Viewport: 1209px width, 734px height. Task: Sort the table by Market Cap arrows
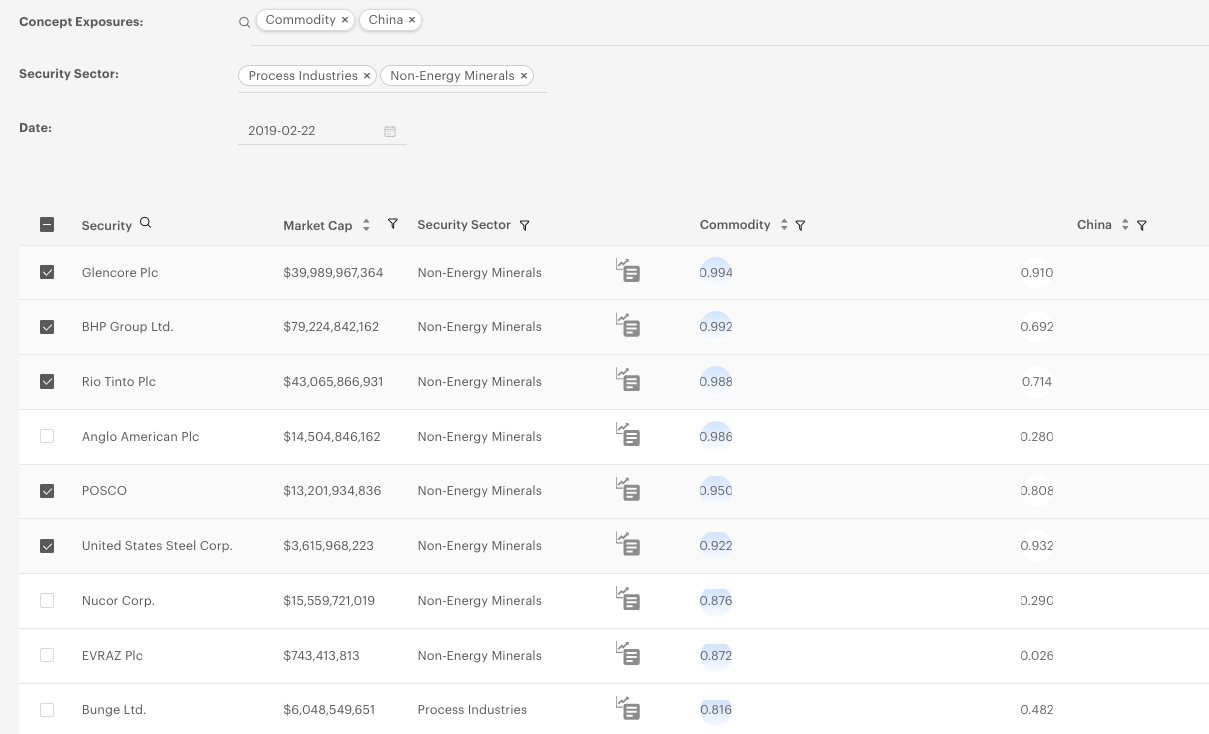click(x=366, y=225)
